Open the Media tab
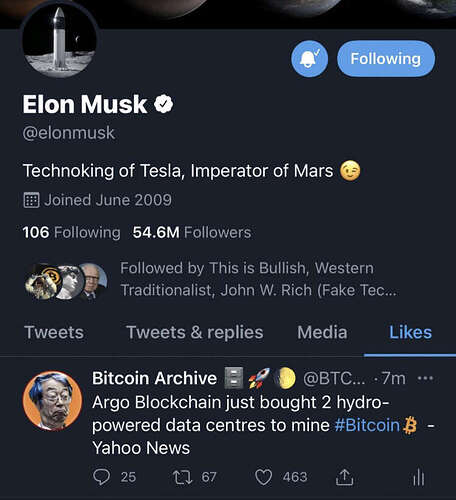Viewport: 456px width, 500px height. (322, 332)
